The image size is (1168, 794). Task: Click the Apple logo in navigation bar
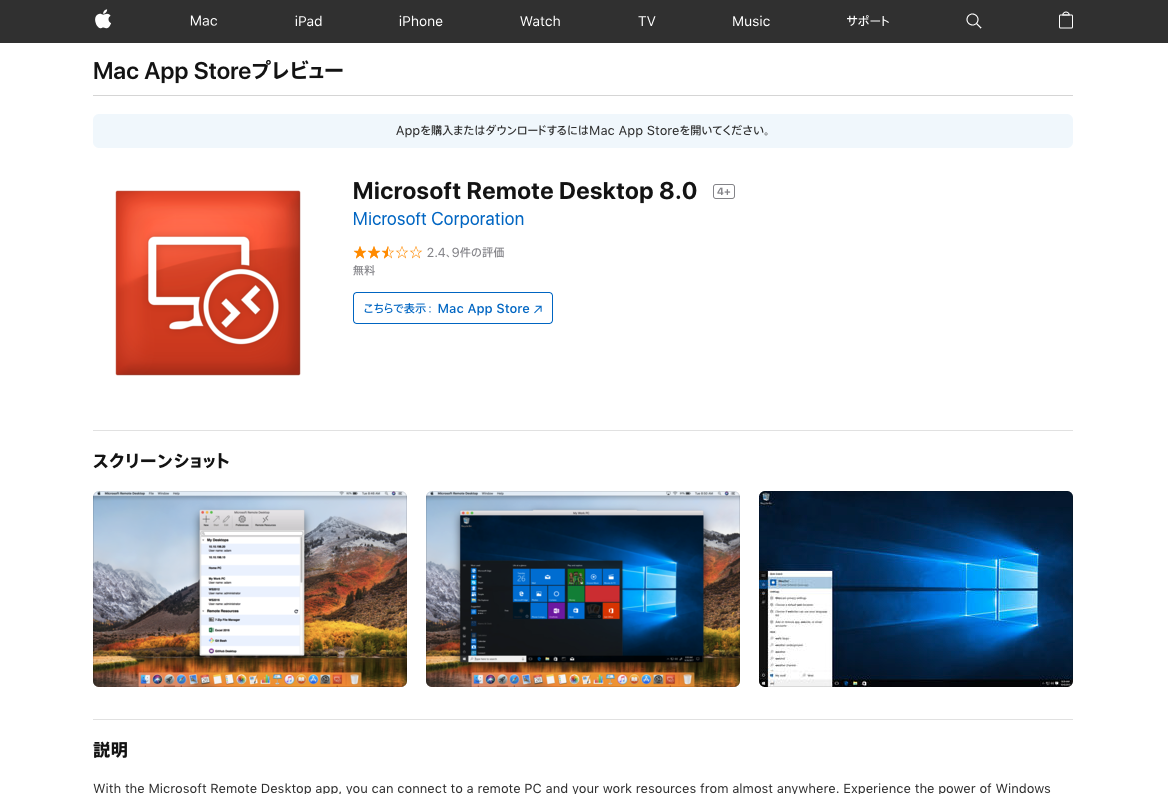pyautogui.click(x=104, y=20)
